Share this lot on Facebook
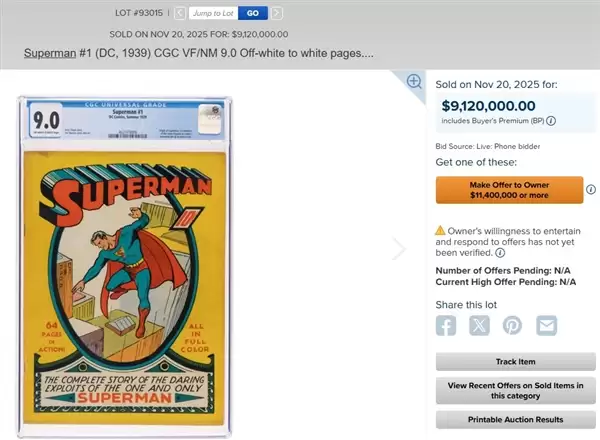The height and width of the screenshot is (440, 600). pos(446,326)
